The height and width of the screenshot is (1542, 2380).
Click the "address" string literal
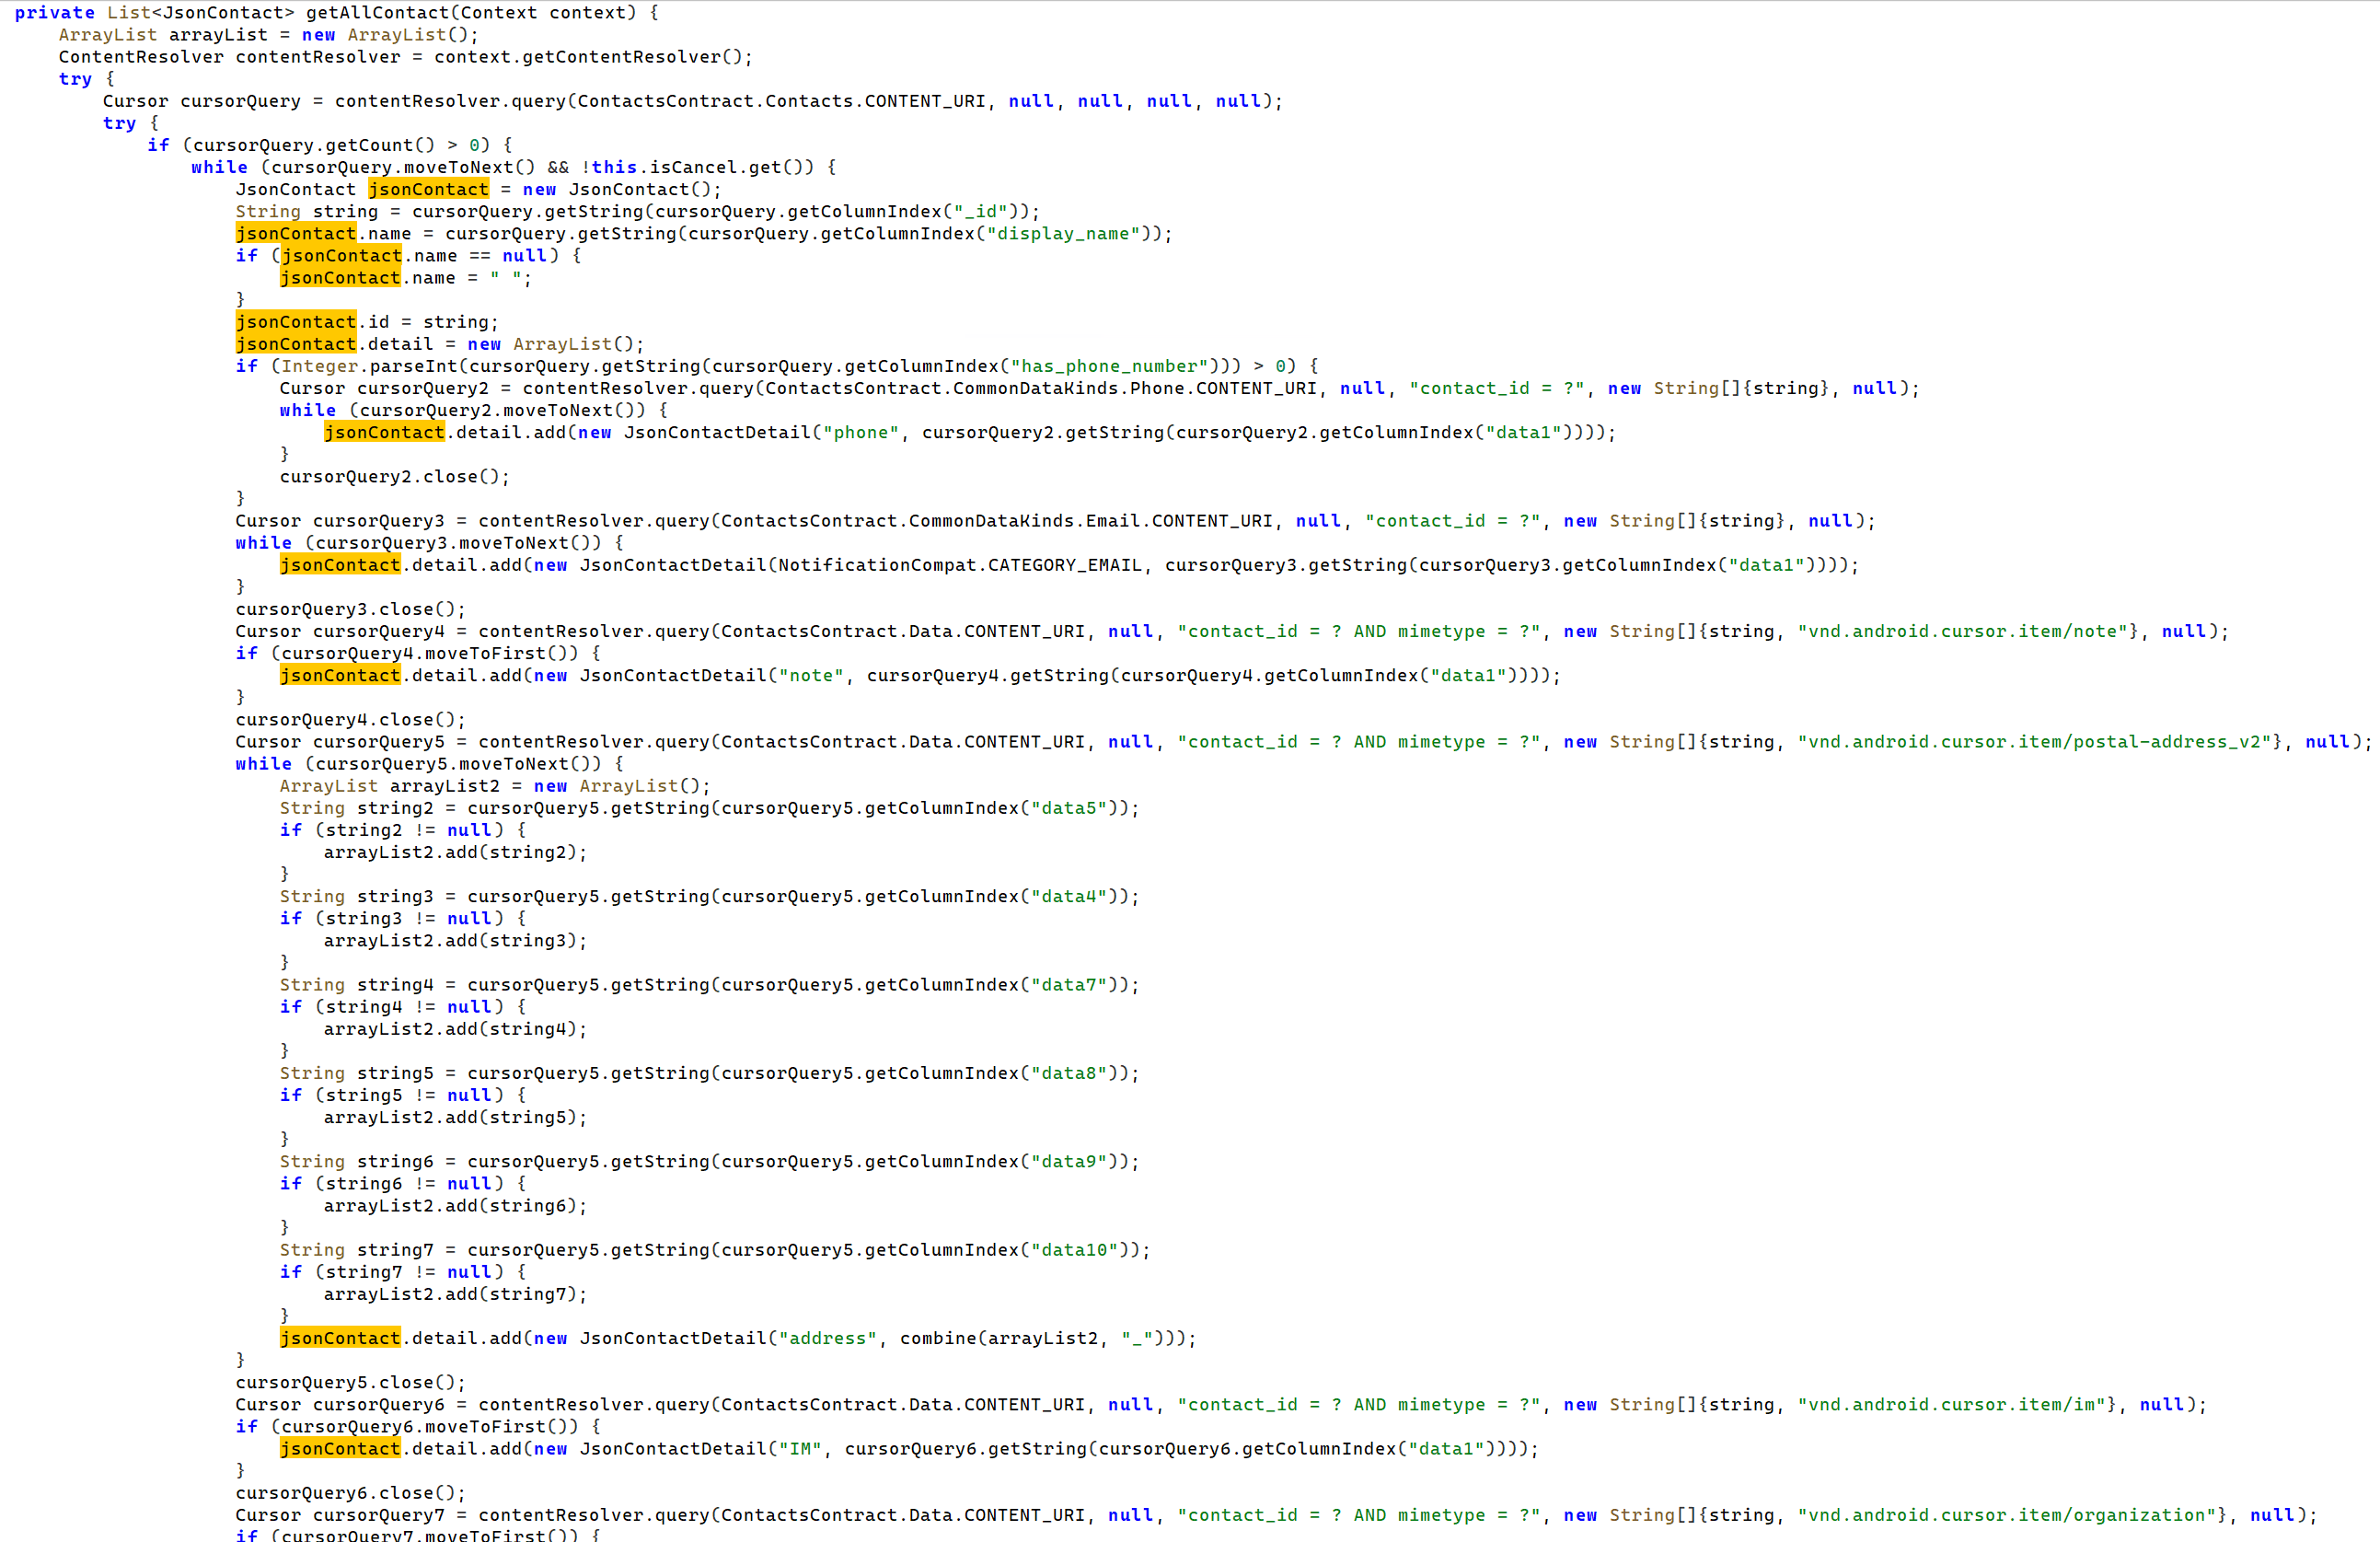tap(827, 1339)
